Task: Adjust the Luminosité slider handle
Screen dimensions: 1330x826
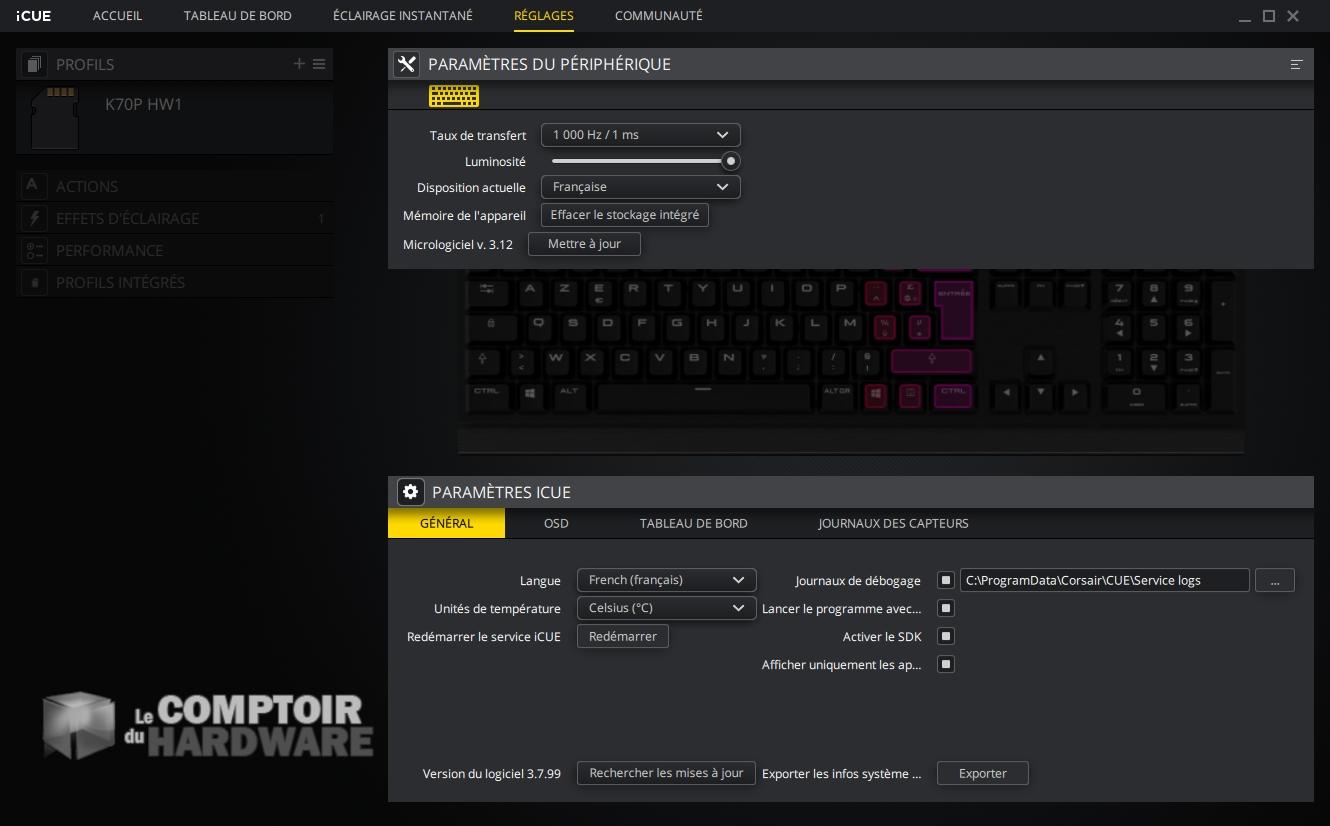Action: [731, 161]
